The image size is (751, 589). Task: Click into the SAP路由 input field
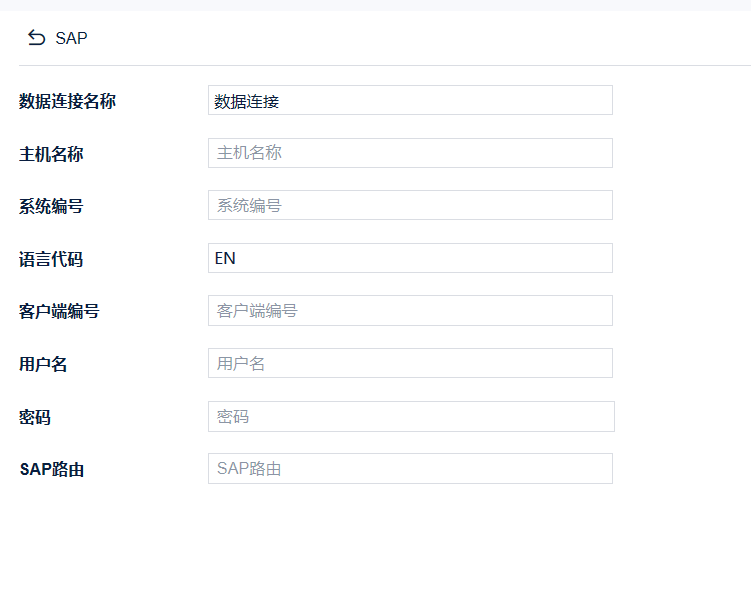(410, 469)
